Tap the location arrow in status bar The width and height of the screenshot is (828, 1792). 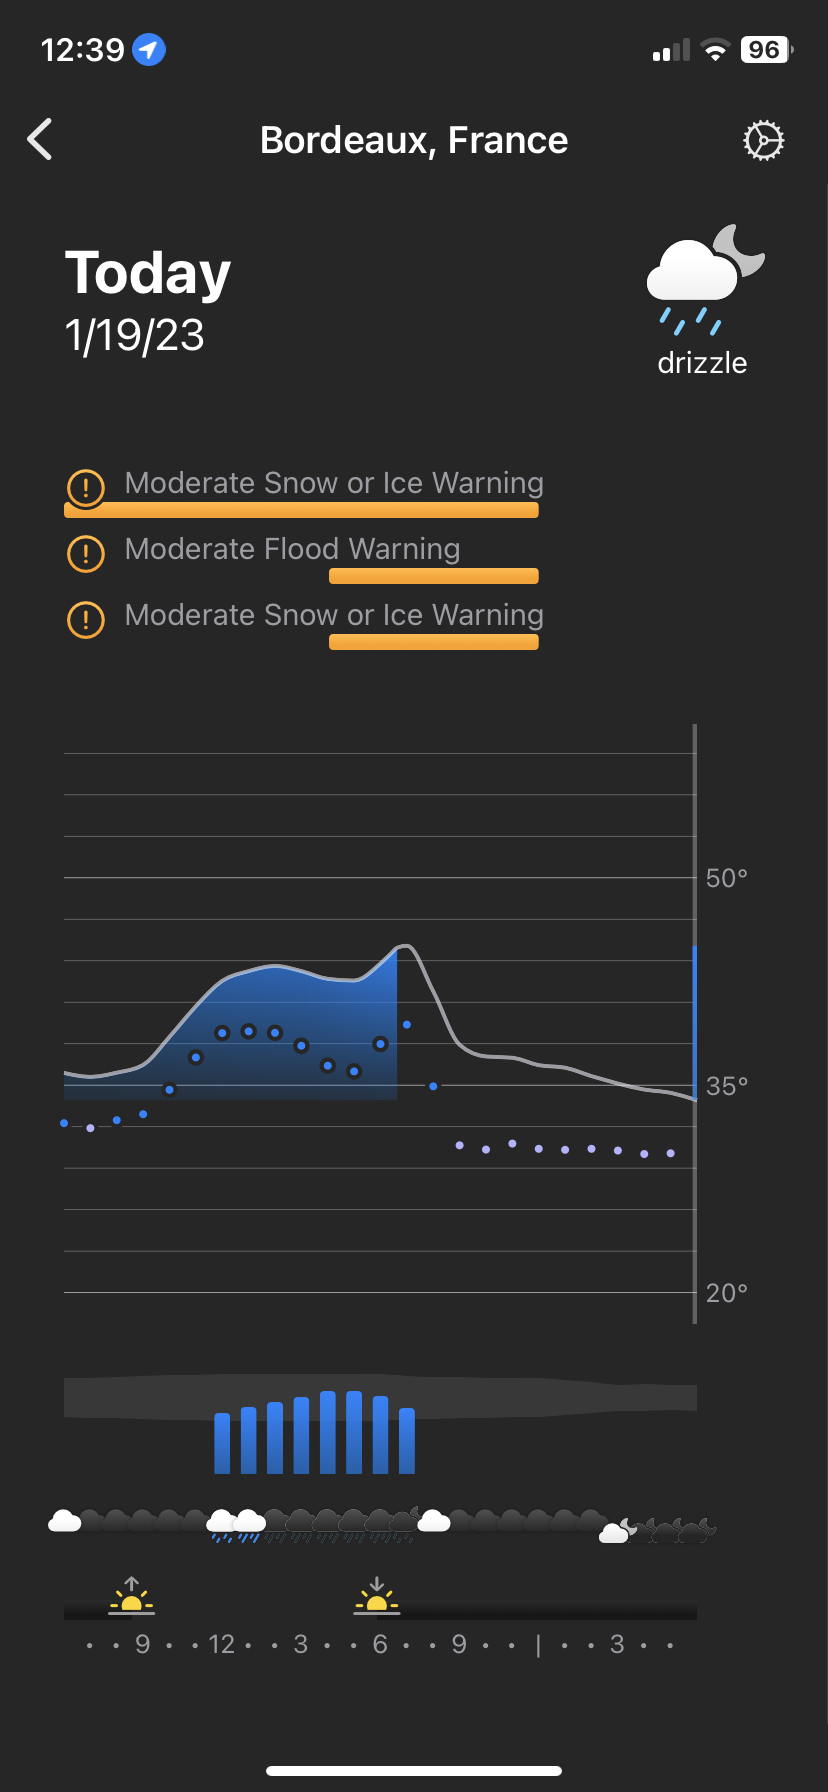tap(149, 49)
